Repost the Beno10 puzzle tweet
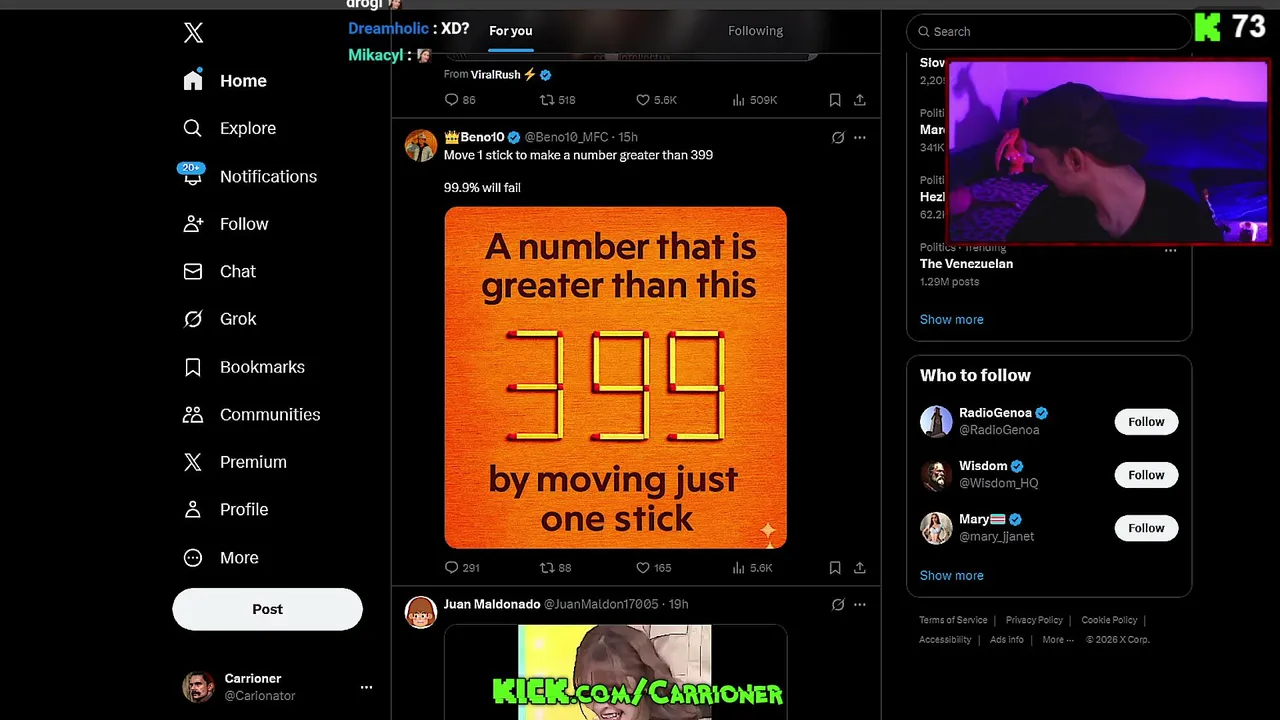Image resolution: width=1280 pixels, height=720 pixels. pyautogui.click(x=555, y=568)
